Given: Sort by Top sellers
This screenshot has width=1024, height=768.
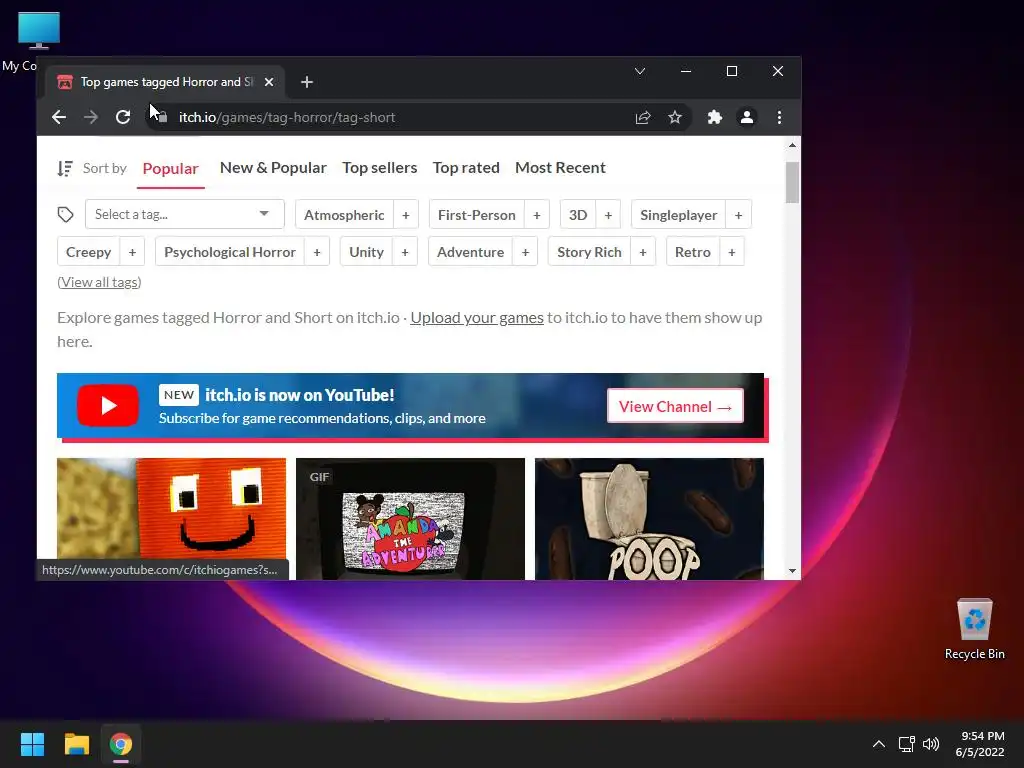Looking at the screenshot, I should click(x=379, y=168).
